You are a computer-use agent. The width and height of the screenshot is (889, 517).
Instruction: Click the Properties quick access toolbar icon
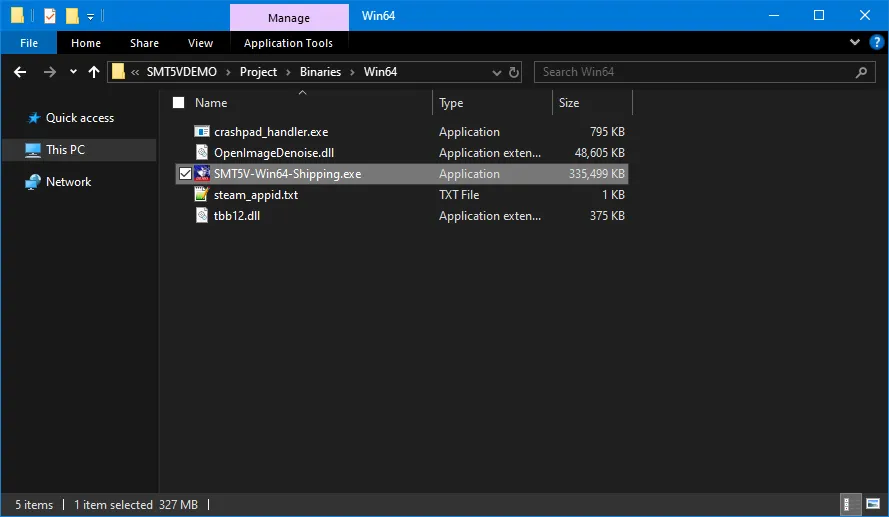coord(50,16)
